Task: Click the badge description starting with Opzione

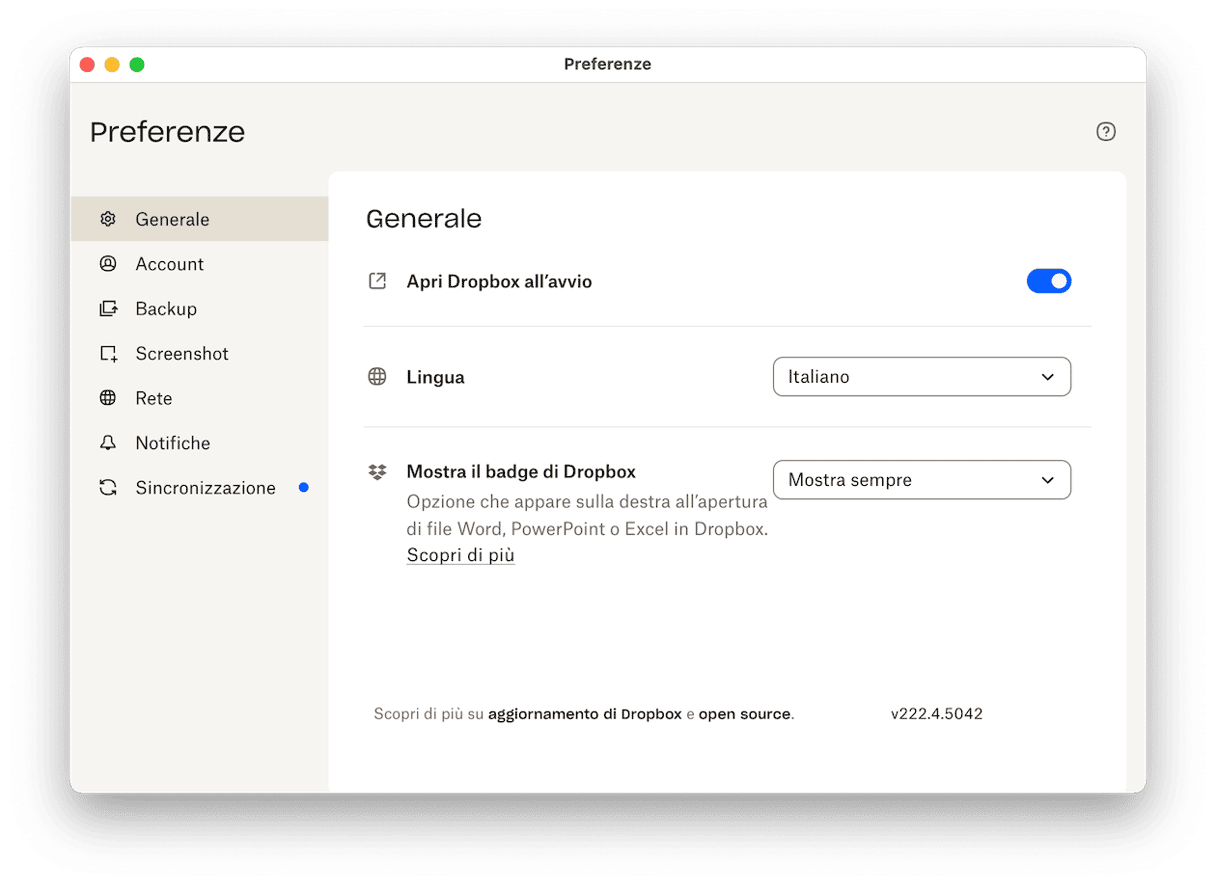Action: click(x=587, y=516)
